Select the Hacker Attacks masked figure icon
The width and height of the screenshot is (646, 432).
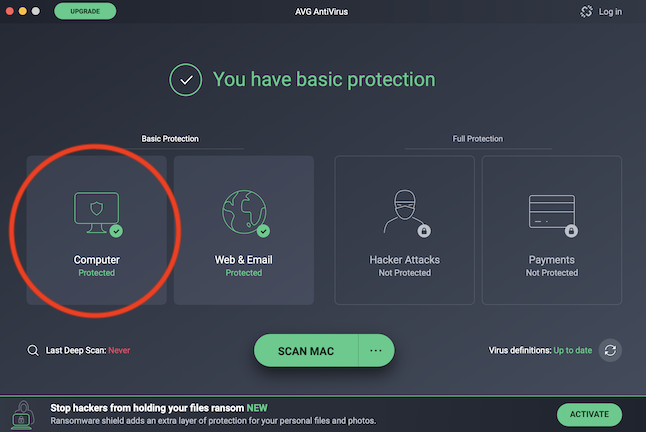(x=404, y=211)
